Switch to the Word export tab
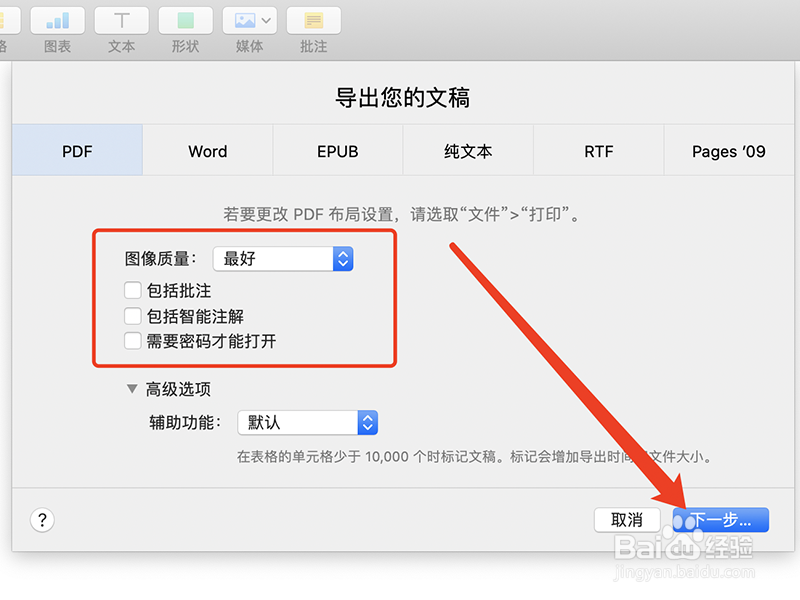This screenshot has width=800, height=600. [x=207, y=151]
